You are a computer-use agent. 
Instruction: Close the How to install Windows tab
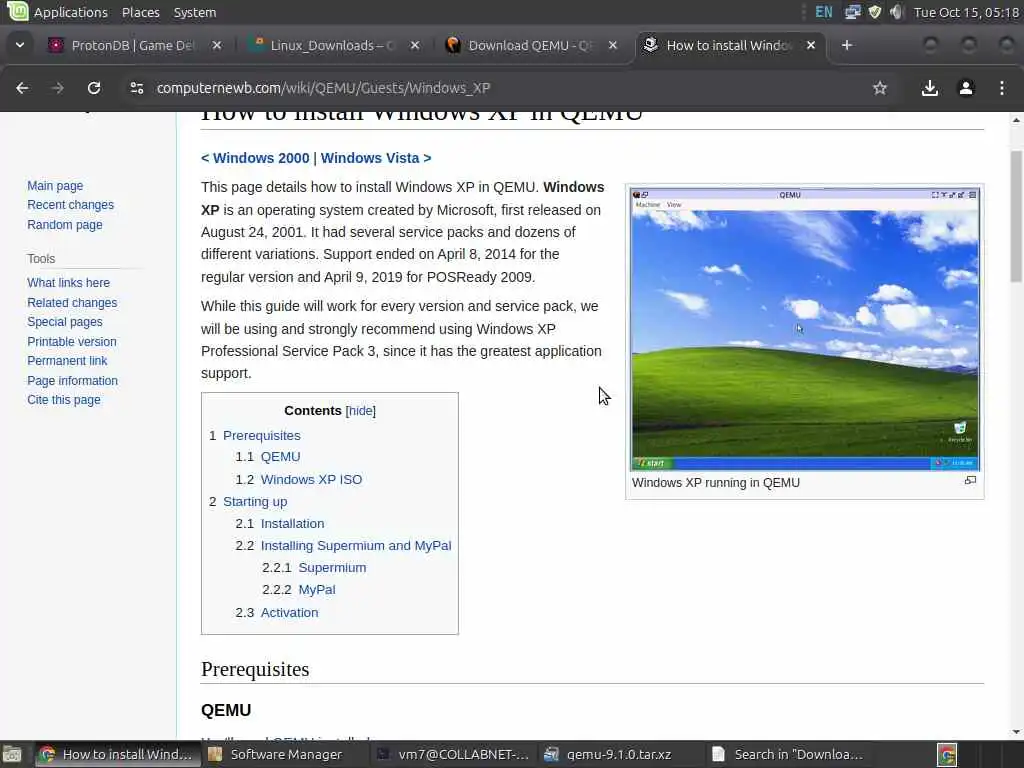point(810,45)
